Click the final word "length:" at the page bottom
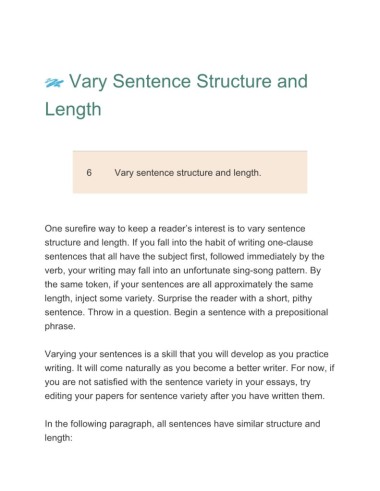 click(x=58, y=438)
